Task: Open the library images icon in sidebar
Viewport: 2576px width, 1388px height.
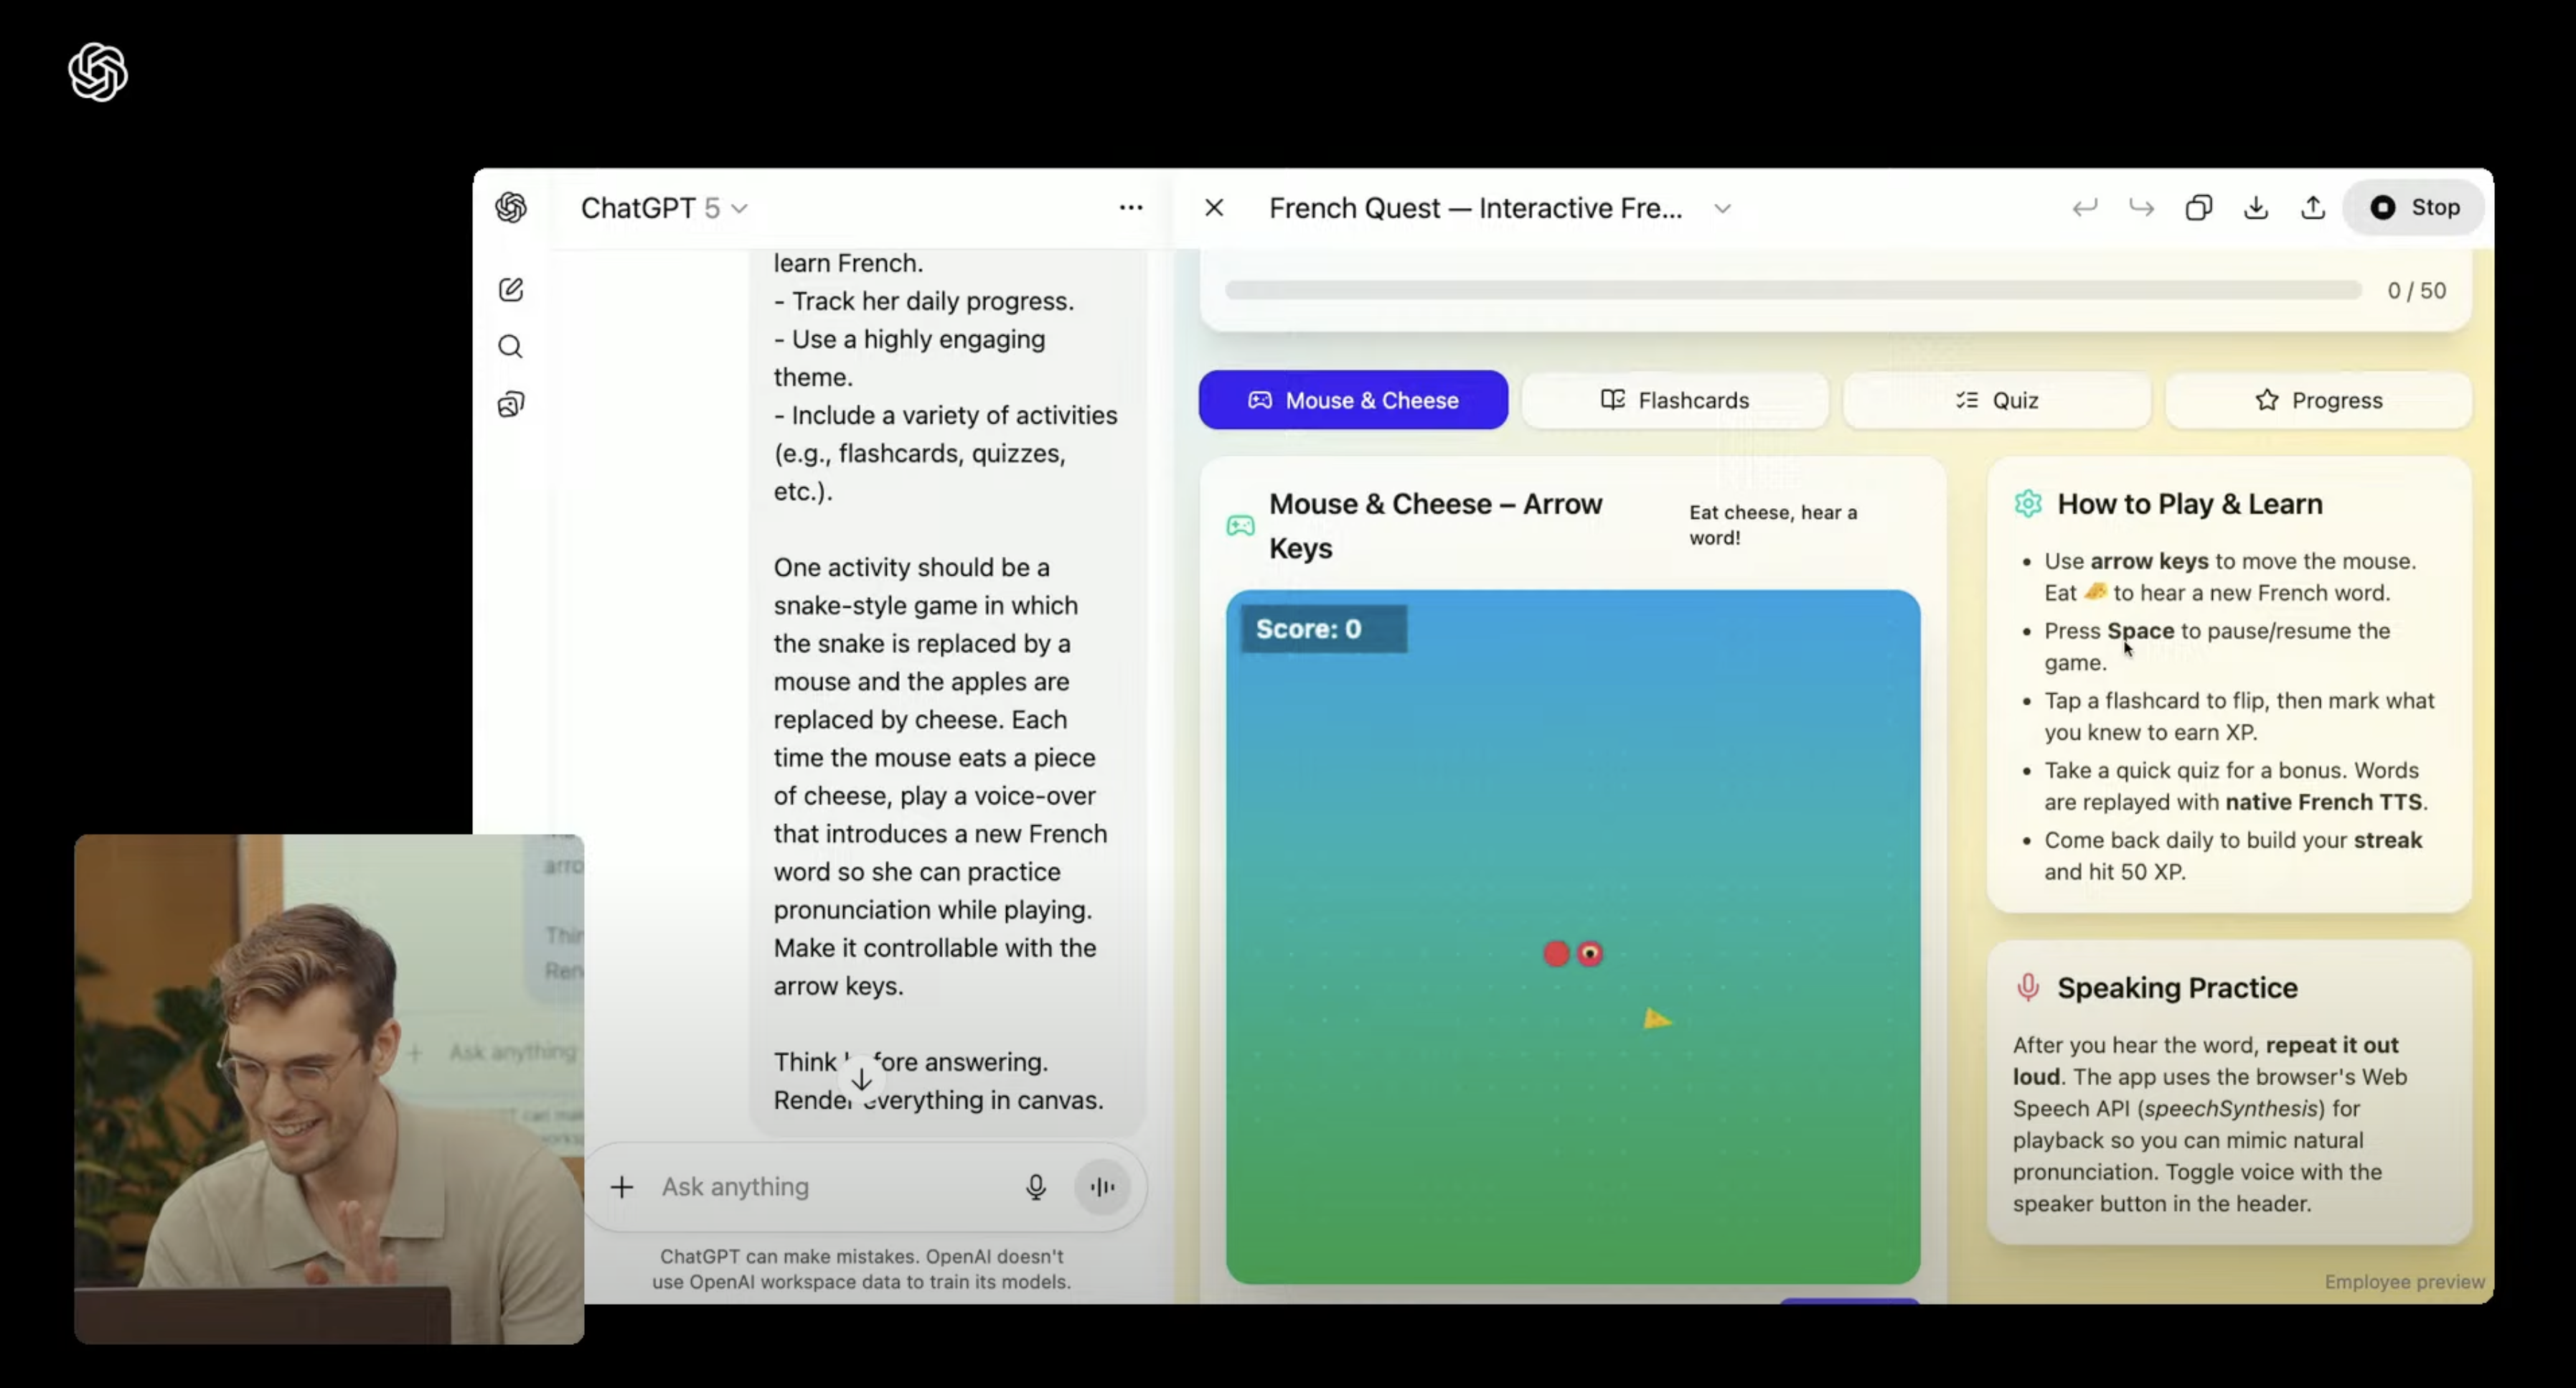Action: pyautogui.click(x=511, y=404)
